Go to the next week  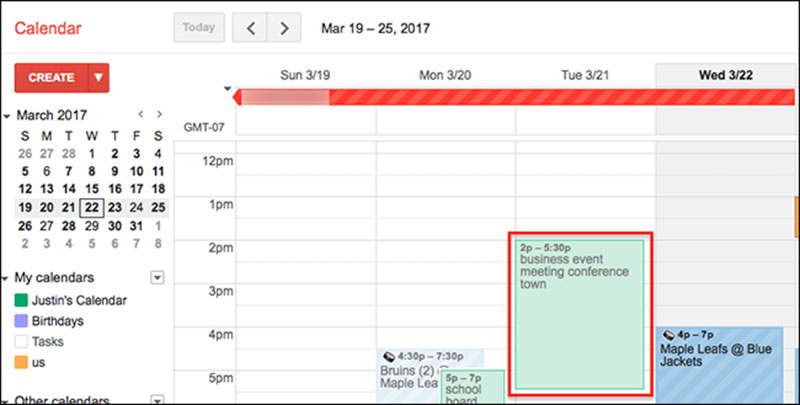coord(285,28)
